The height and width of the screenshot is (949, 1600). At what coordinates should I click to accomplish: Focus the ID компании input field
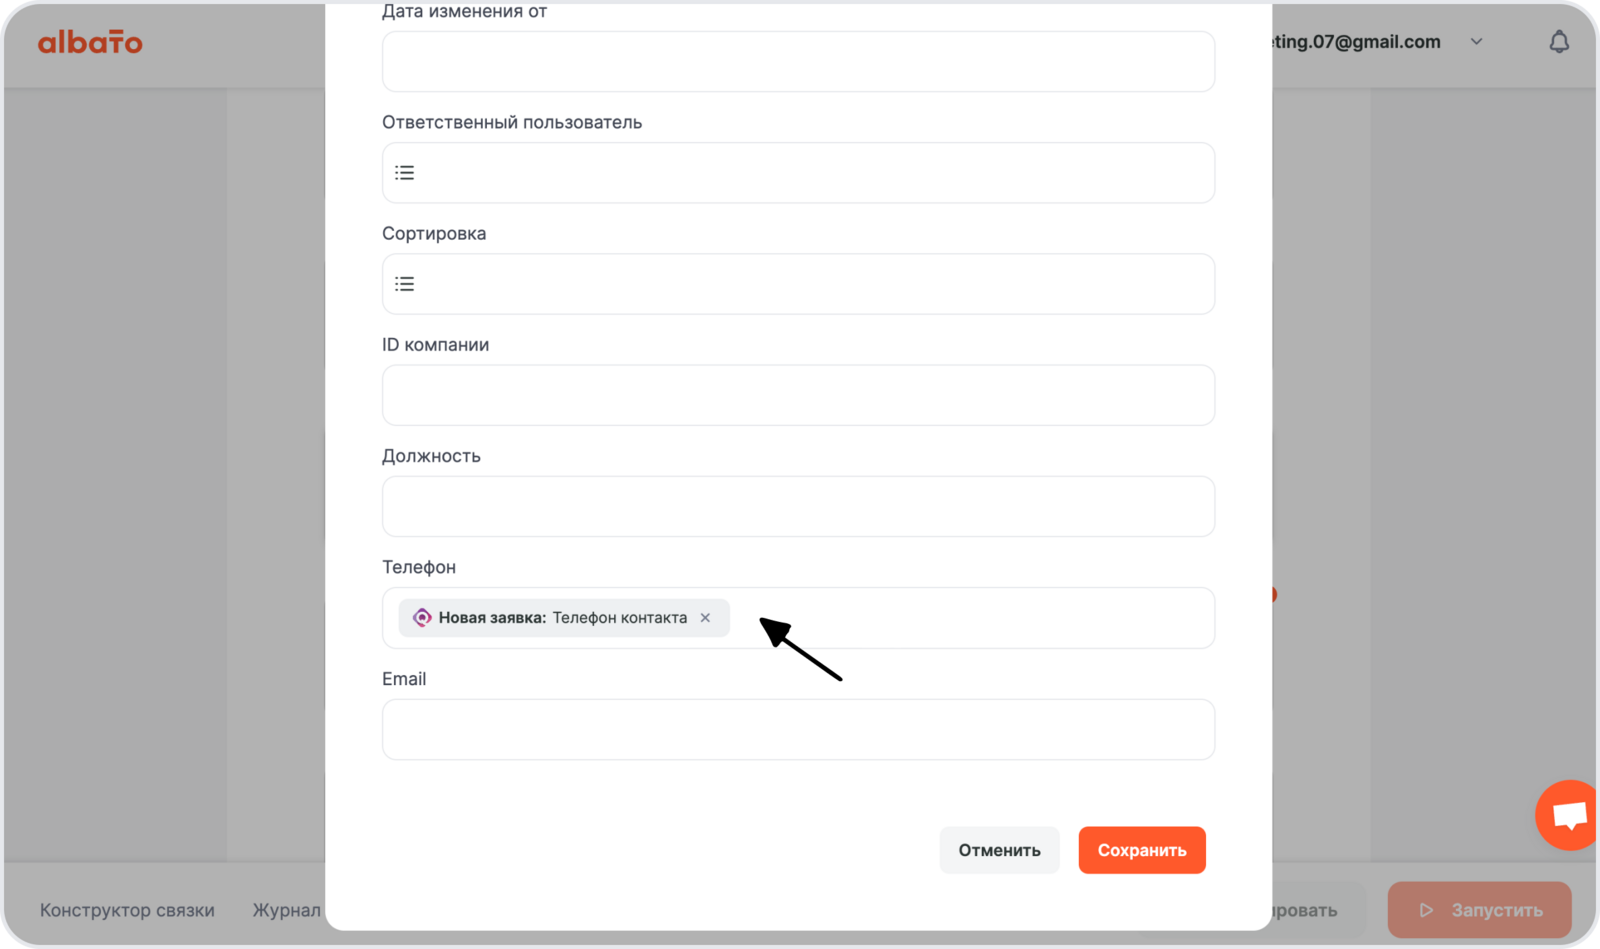tap(798, 395)
